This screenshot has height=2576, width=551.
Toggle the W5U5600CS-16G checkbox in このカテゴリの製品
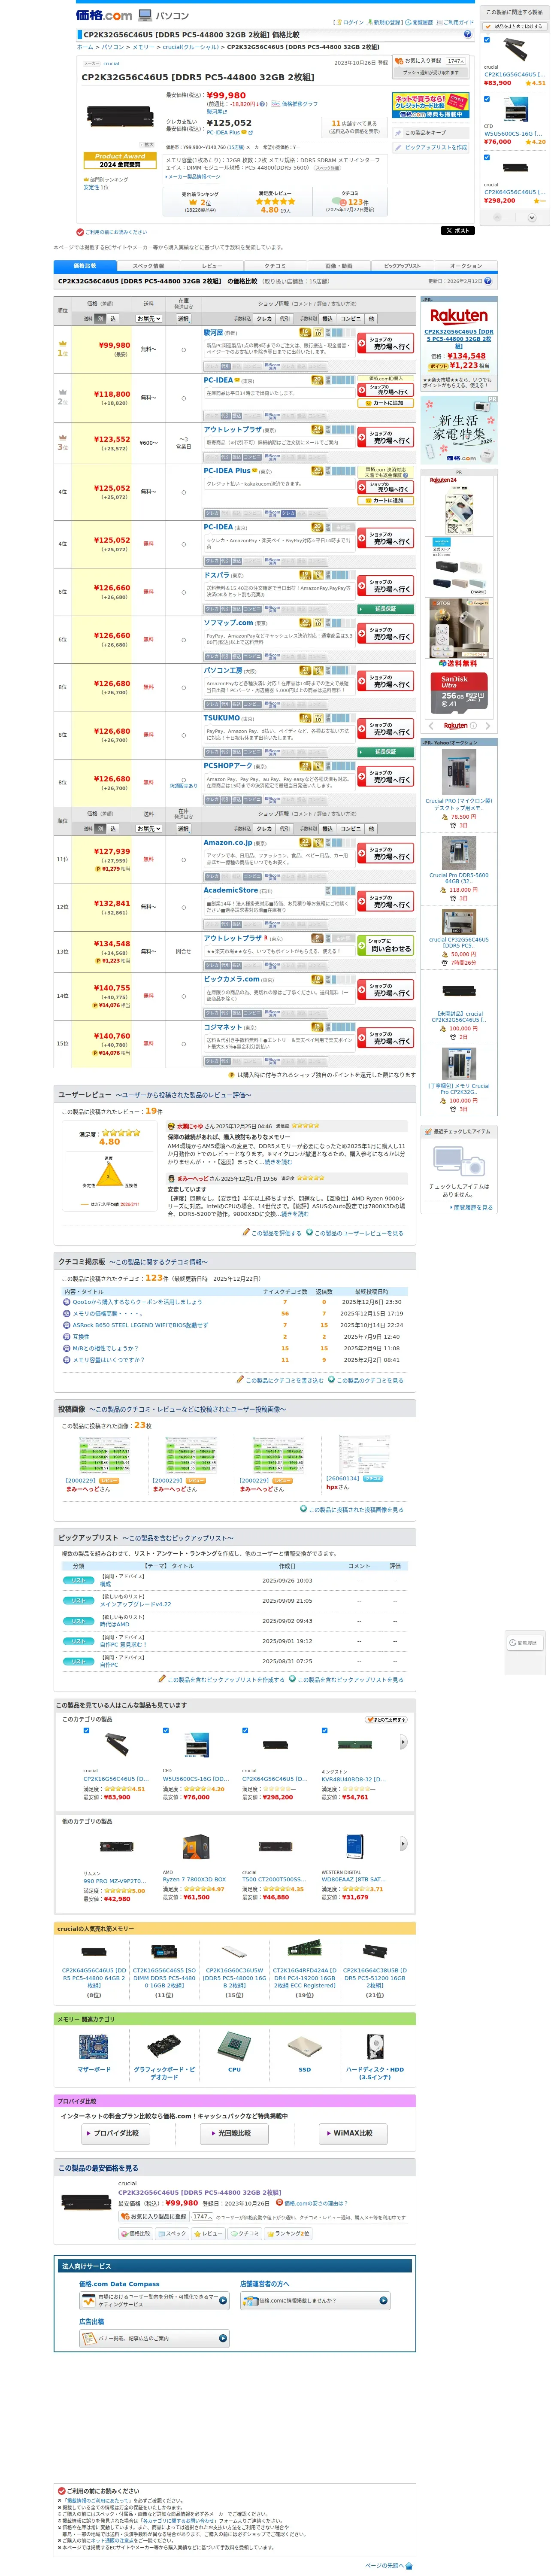pos(166,1731)
